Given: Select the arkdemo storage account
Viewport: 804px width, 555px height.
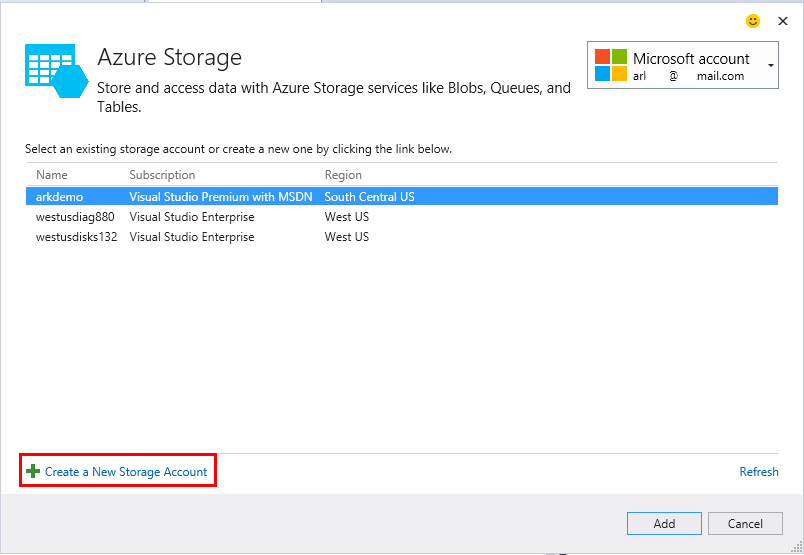Looking at the screenshot, I should coord(59,197).
